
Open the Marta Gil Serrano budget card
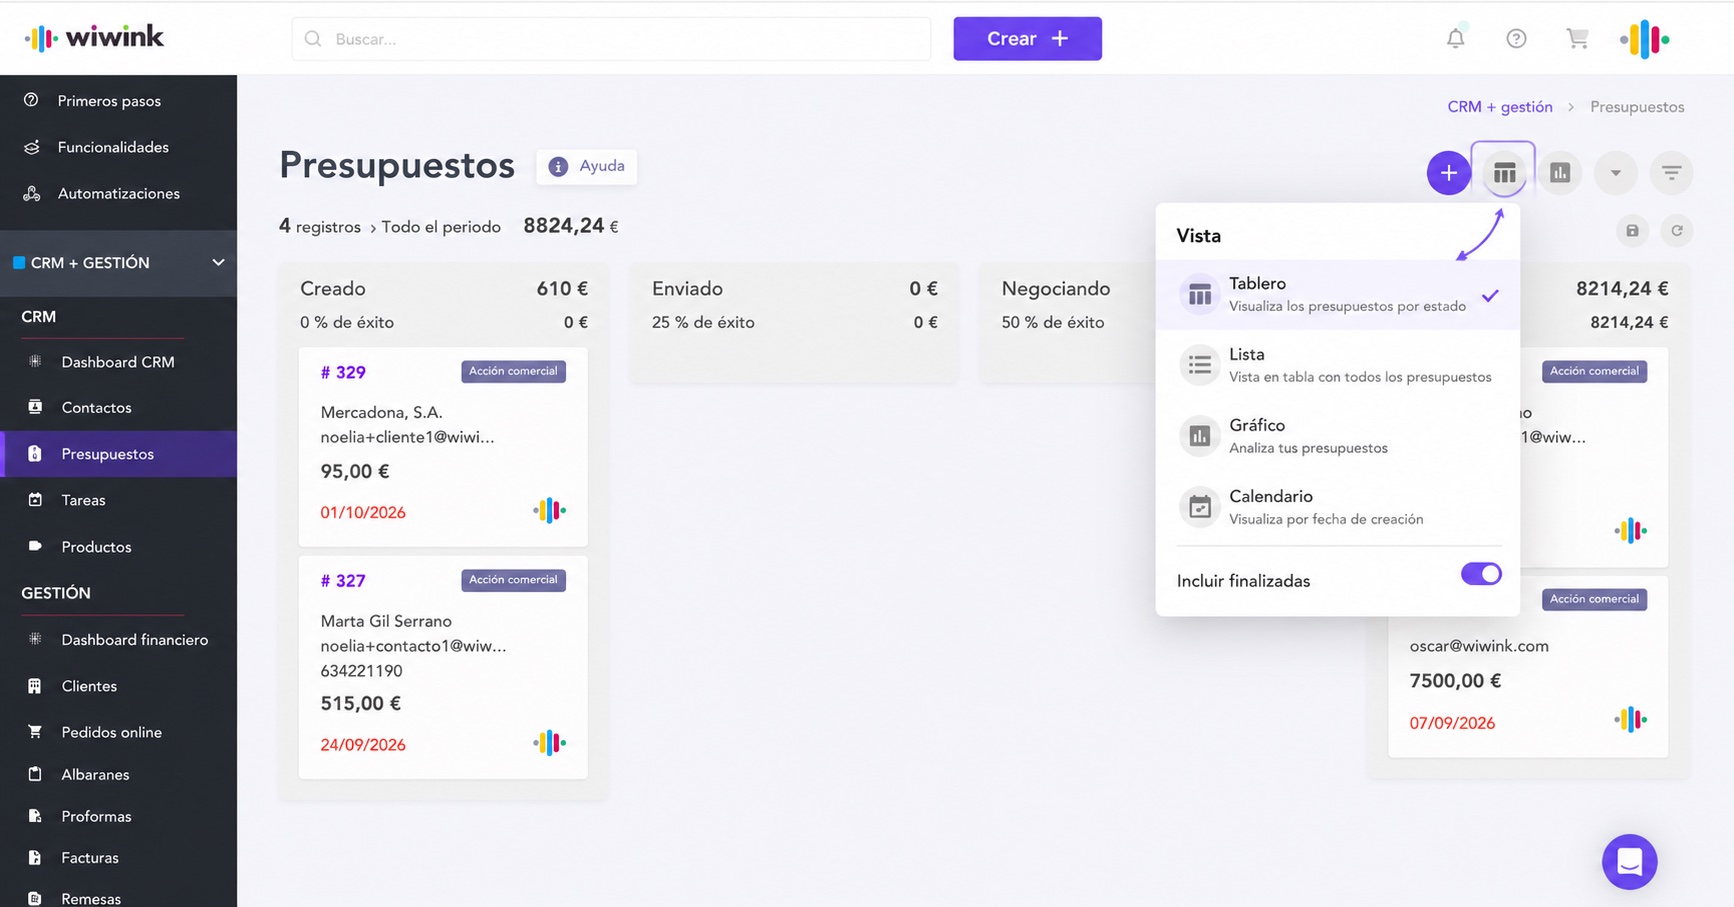pyautogui.click(x=443, y=667)
